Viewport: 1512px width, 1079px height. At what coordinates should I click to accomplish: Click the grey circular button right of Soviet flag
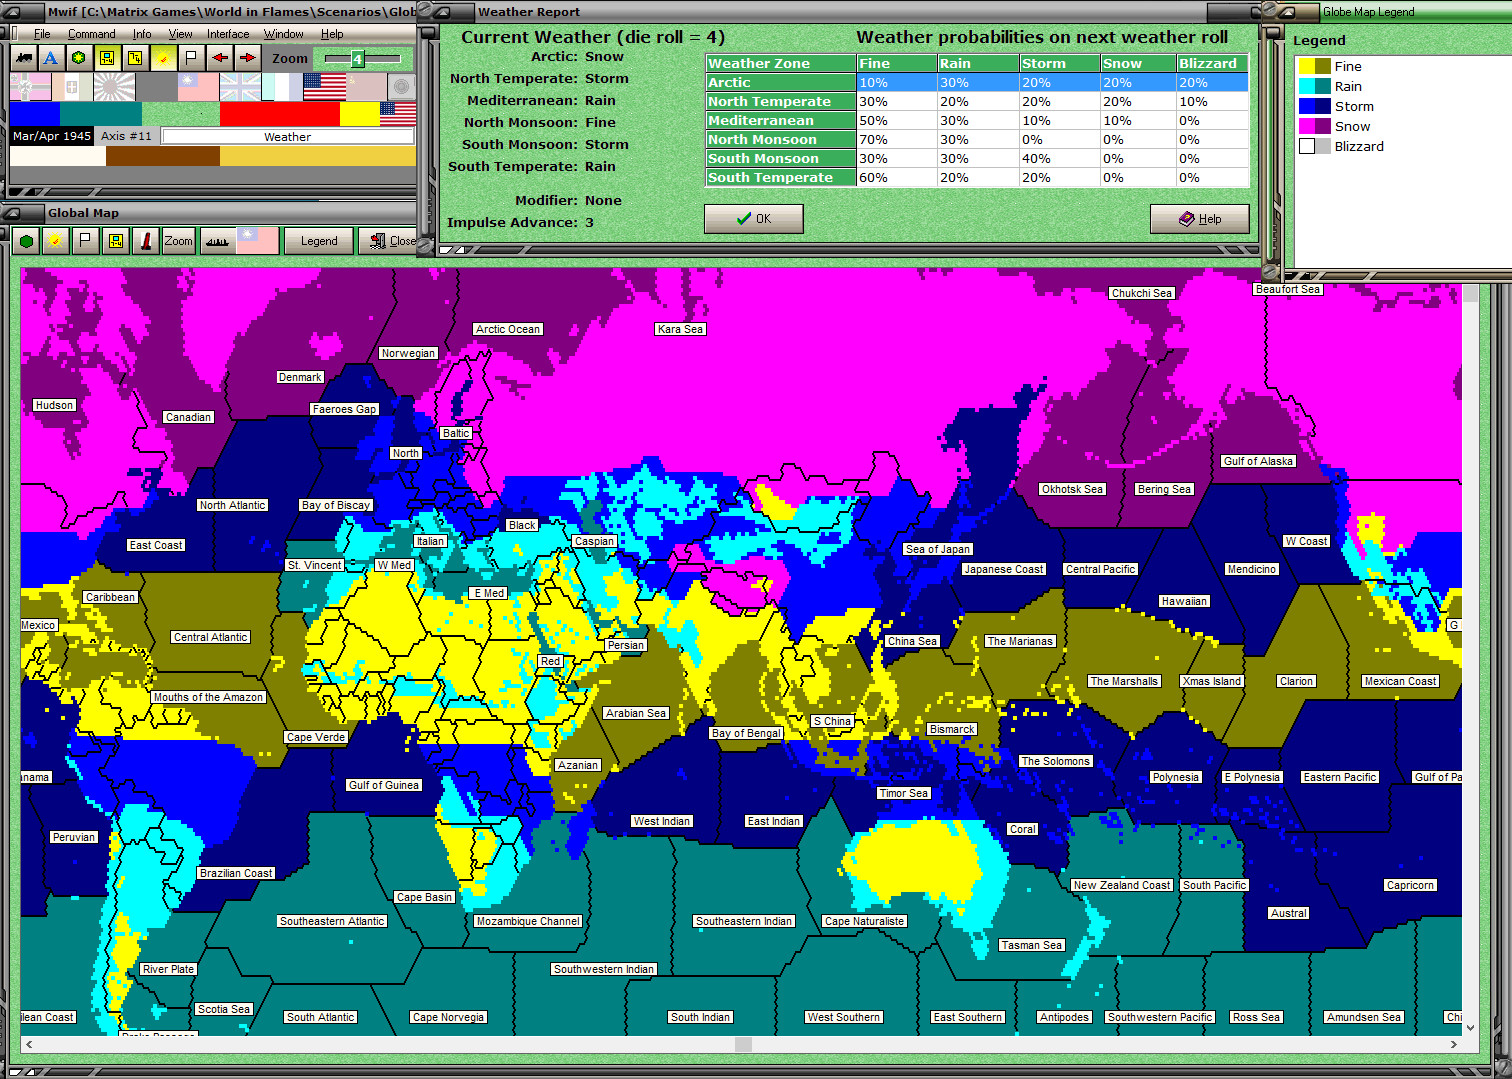401,87
